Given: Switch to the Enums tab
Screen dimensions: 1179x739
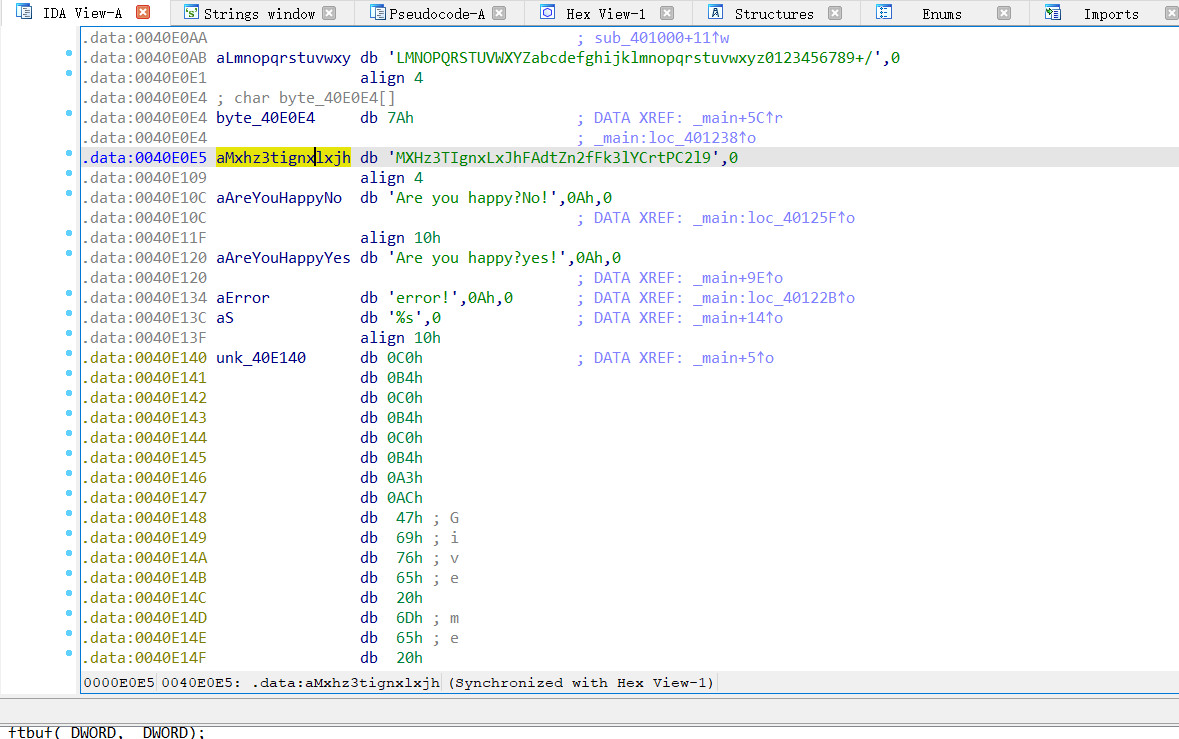Looking at the screenshot, I should pos(941,14).
